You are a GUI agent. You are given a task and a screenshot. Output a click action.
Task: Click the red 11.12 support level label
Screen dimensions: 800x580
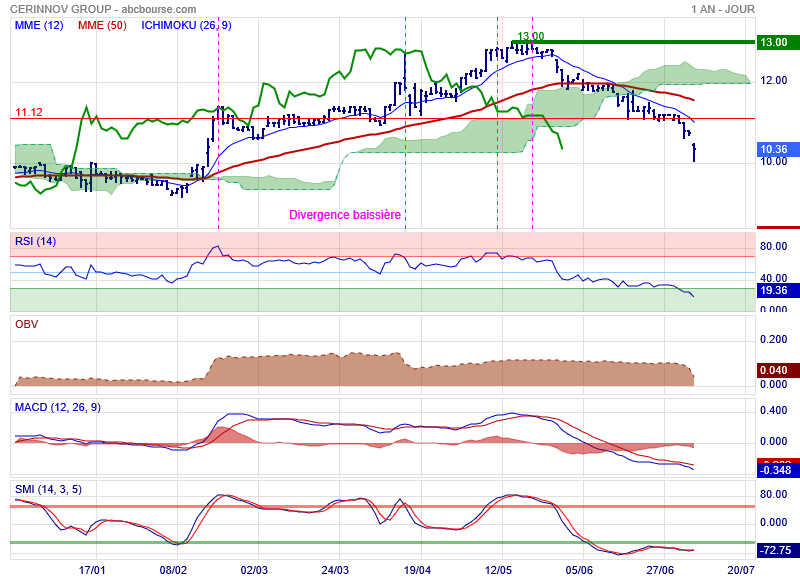click(x=29, y=112)
